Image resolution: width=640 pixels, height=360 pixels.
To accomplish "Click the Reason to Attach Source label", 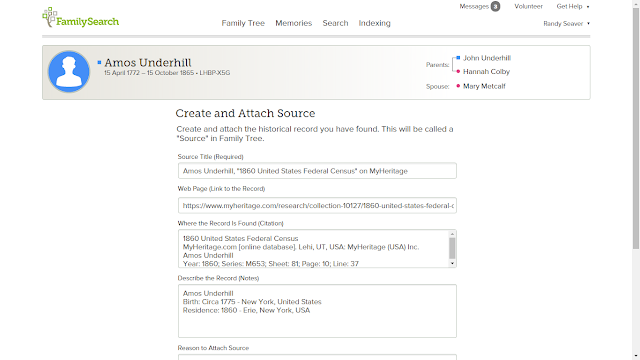I will [x=213, y=348].
